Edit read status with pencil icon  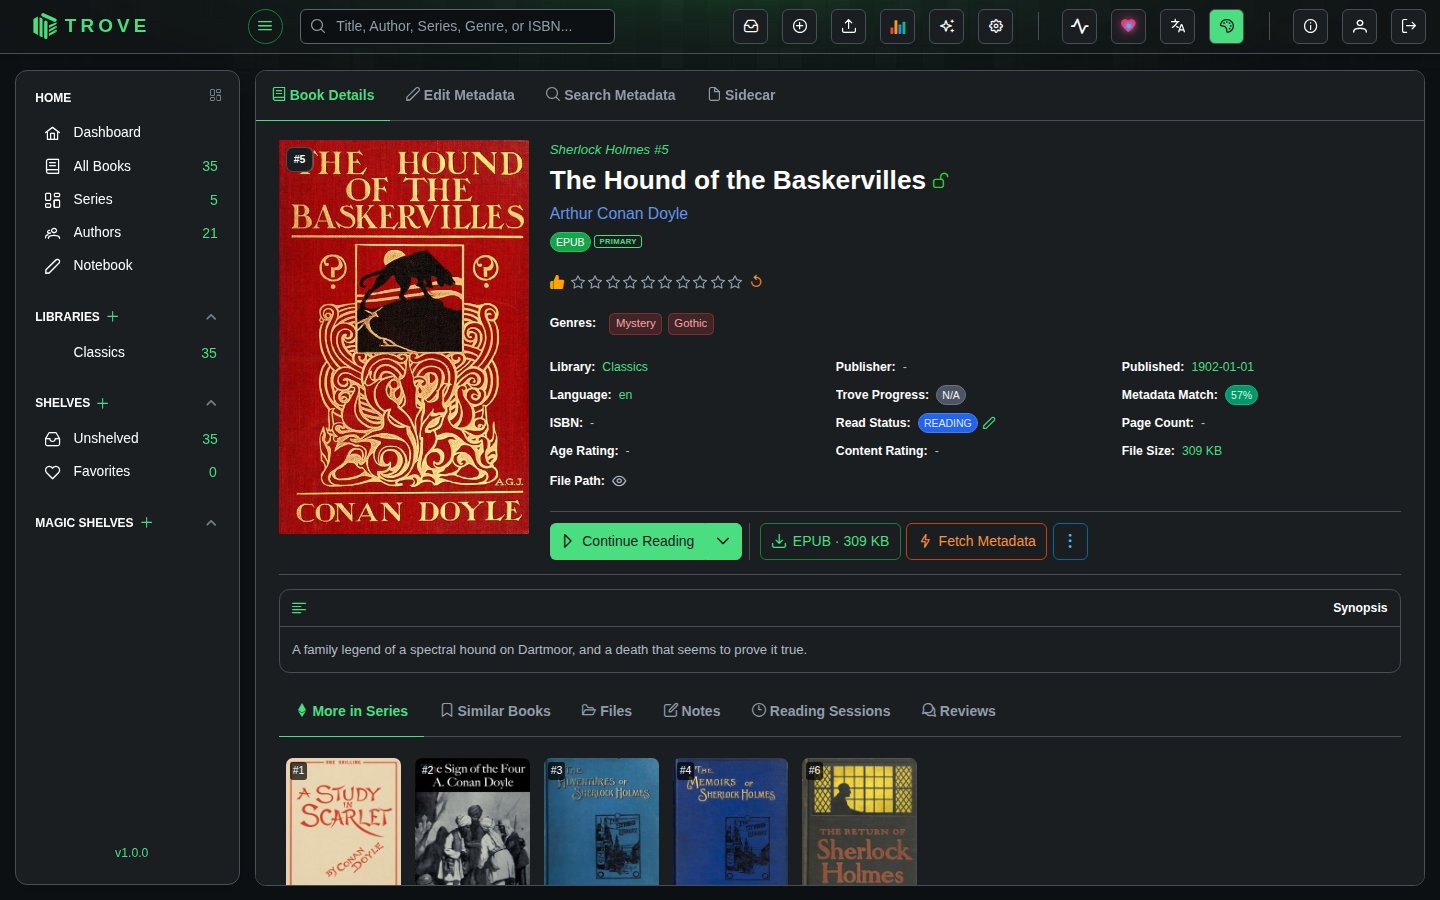[989, 423]
